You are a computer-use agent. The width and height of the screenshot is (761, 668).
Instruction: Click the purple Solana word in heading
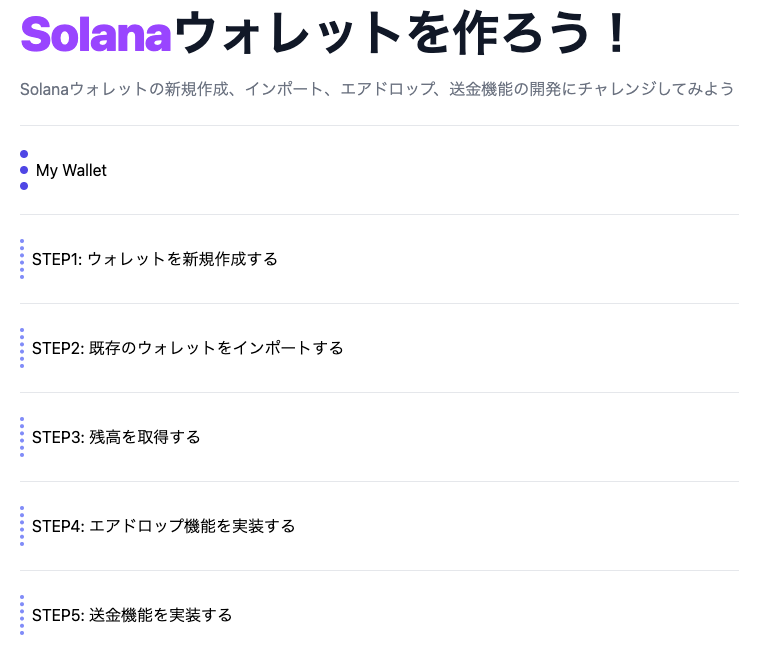[x=96, y=34]
